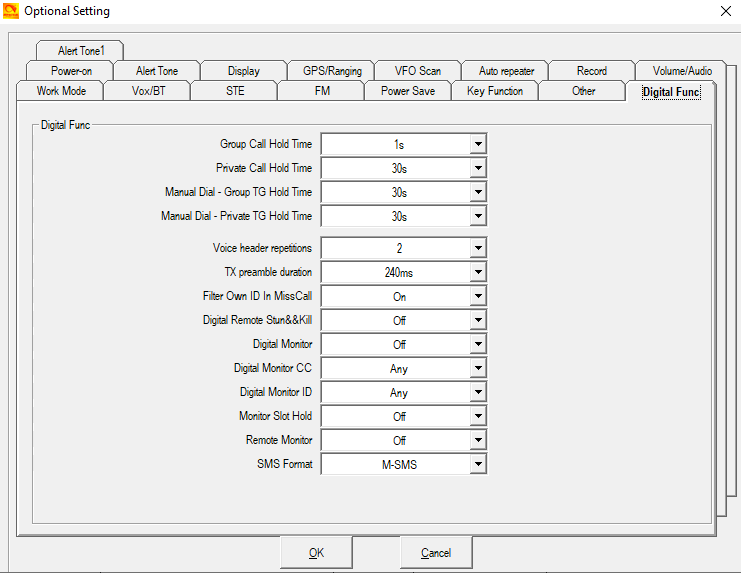Image resolution: width=741 pixels, height=573 pixels.
Task: Switch to Auto repeater tab
Action: (506, 71)
